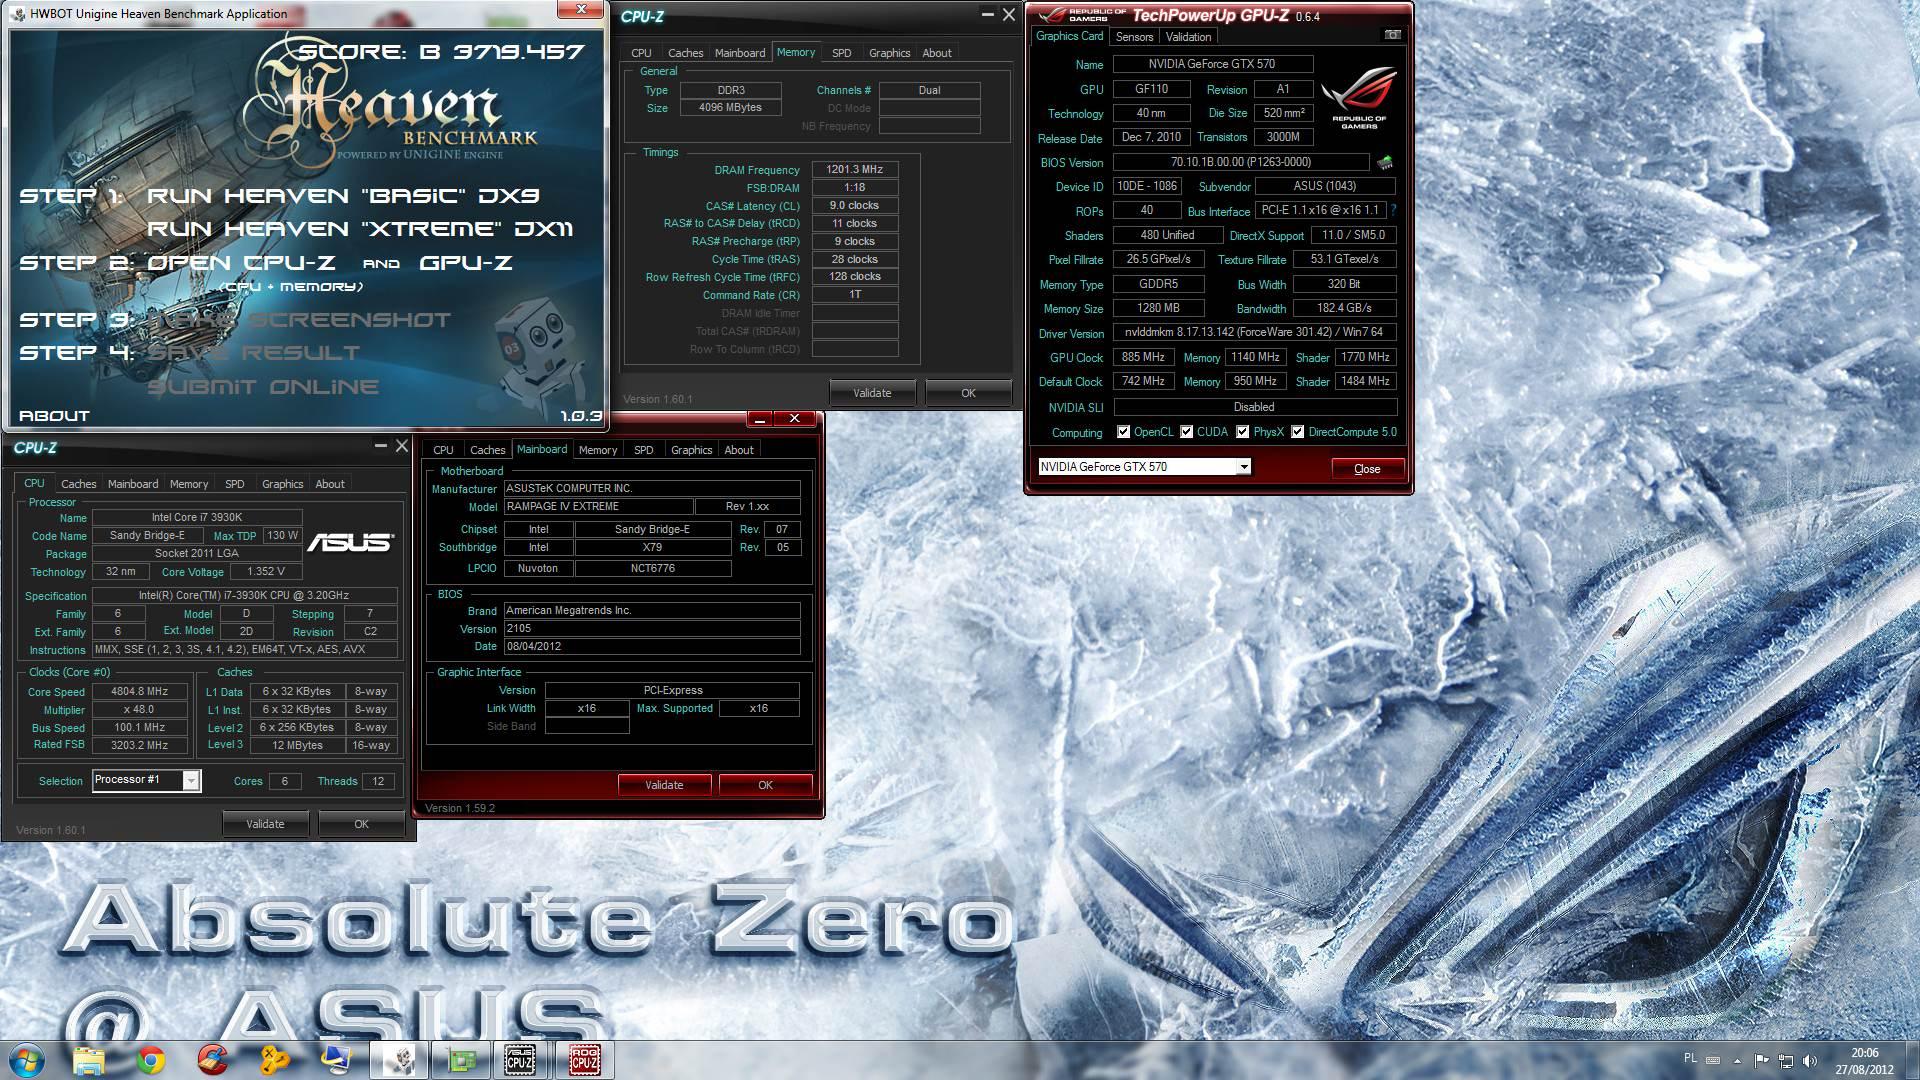Viewport: 1920px width, 1080px height.
Task: Click the RAMPAGE IV EXTREME model field
Action: pyautogui.click(x=598, y=506)
